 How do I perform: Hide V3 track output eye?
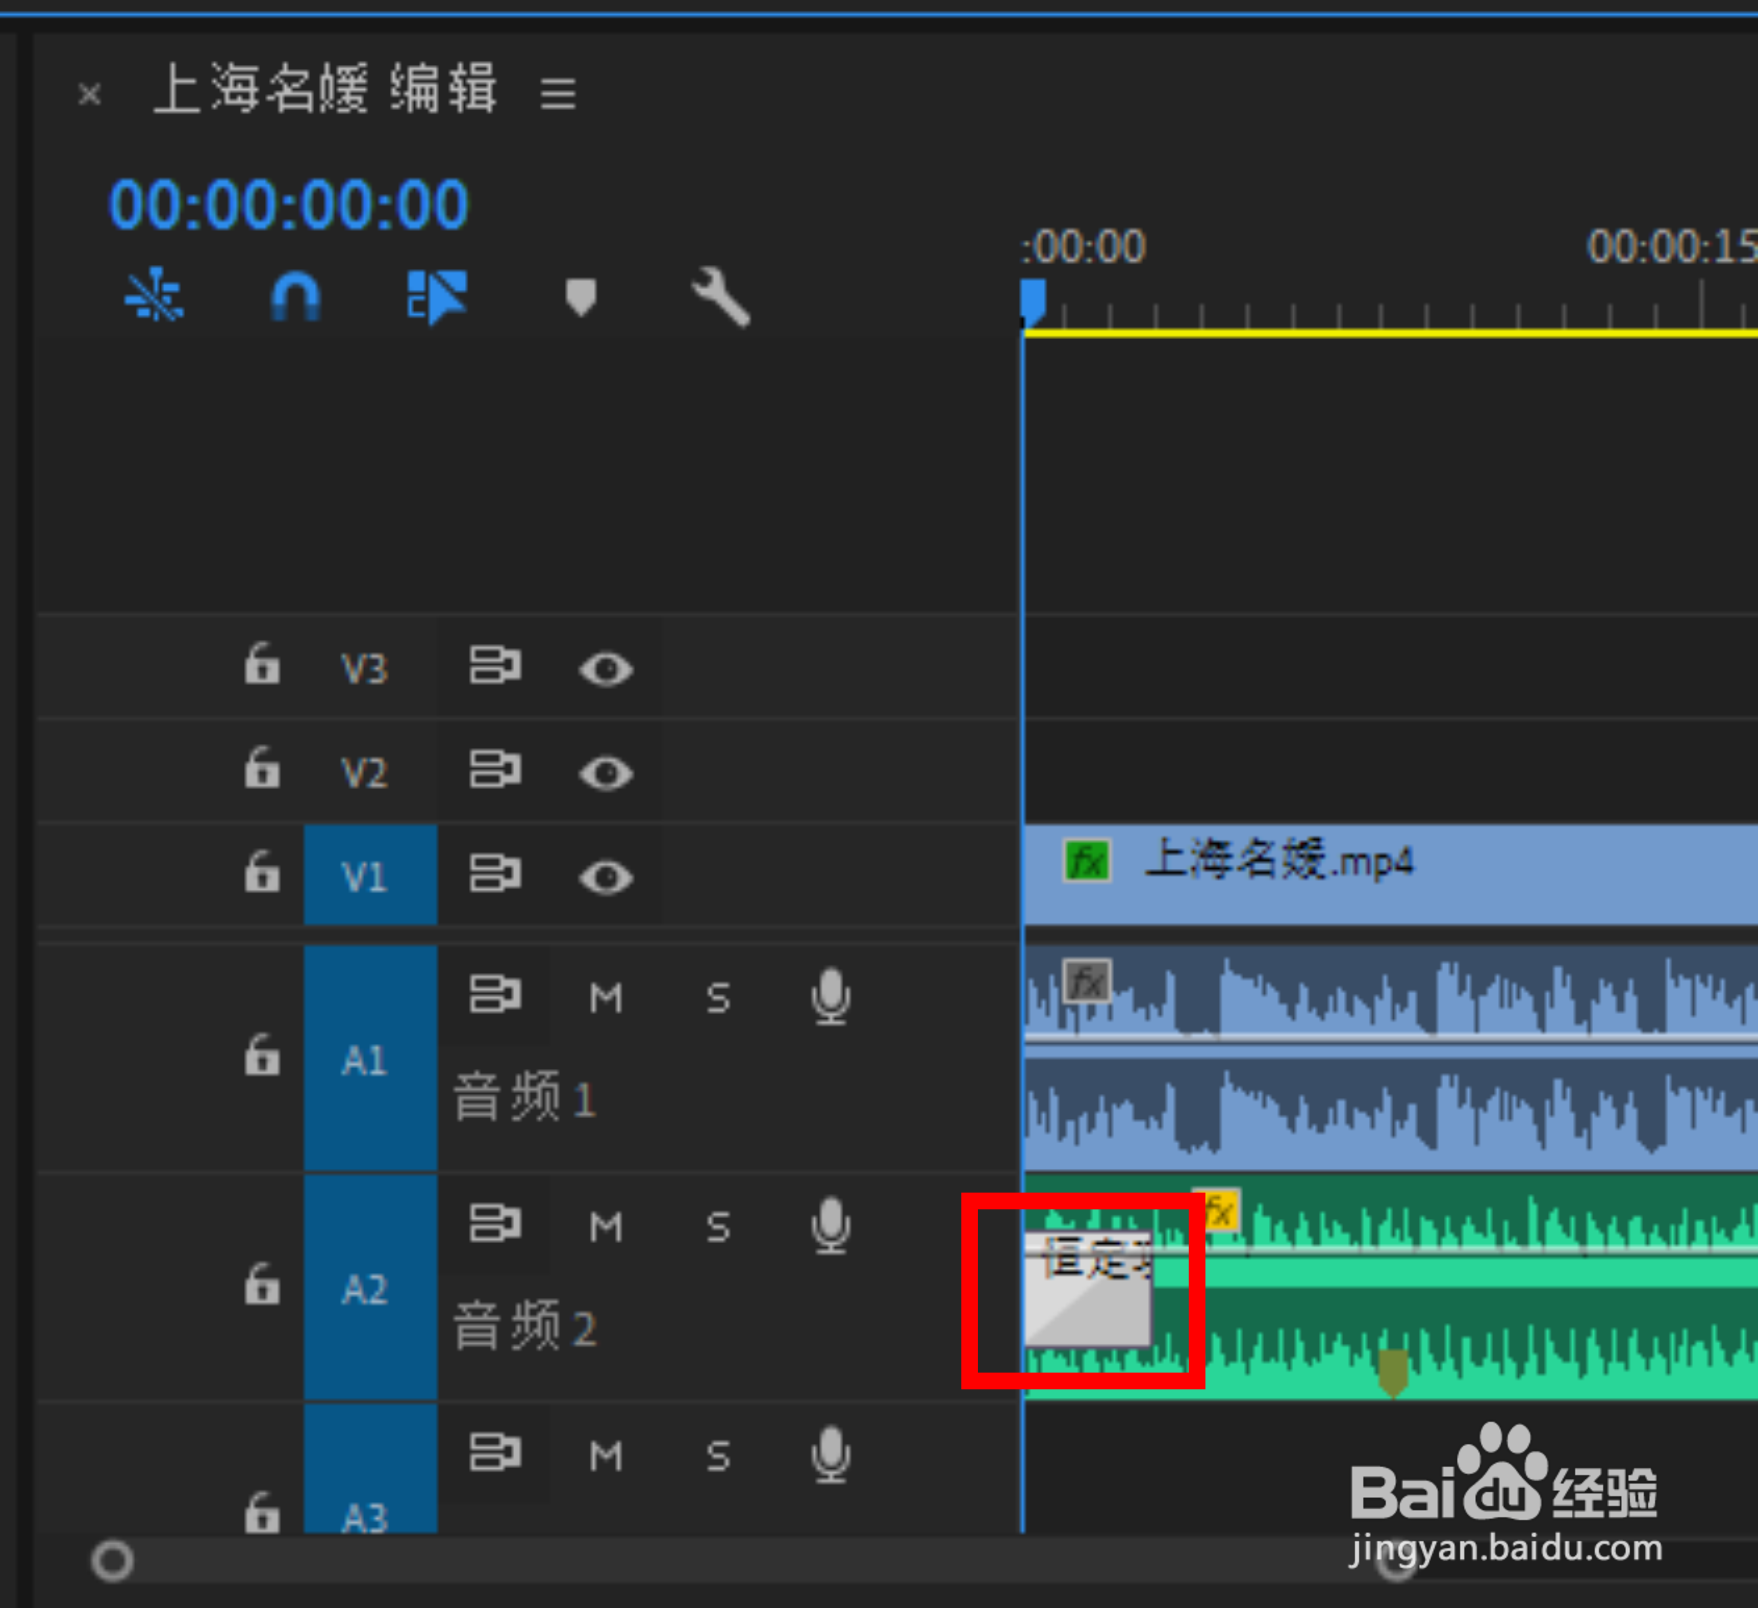pos(606,669)
